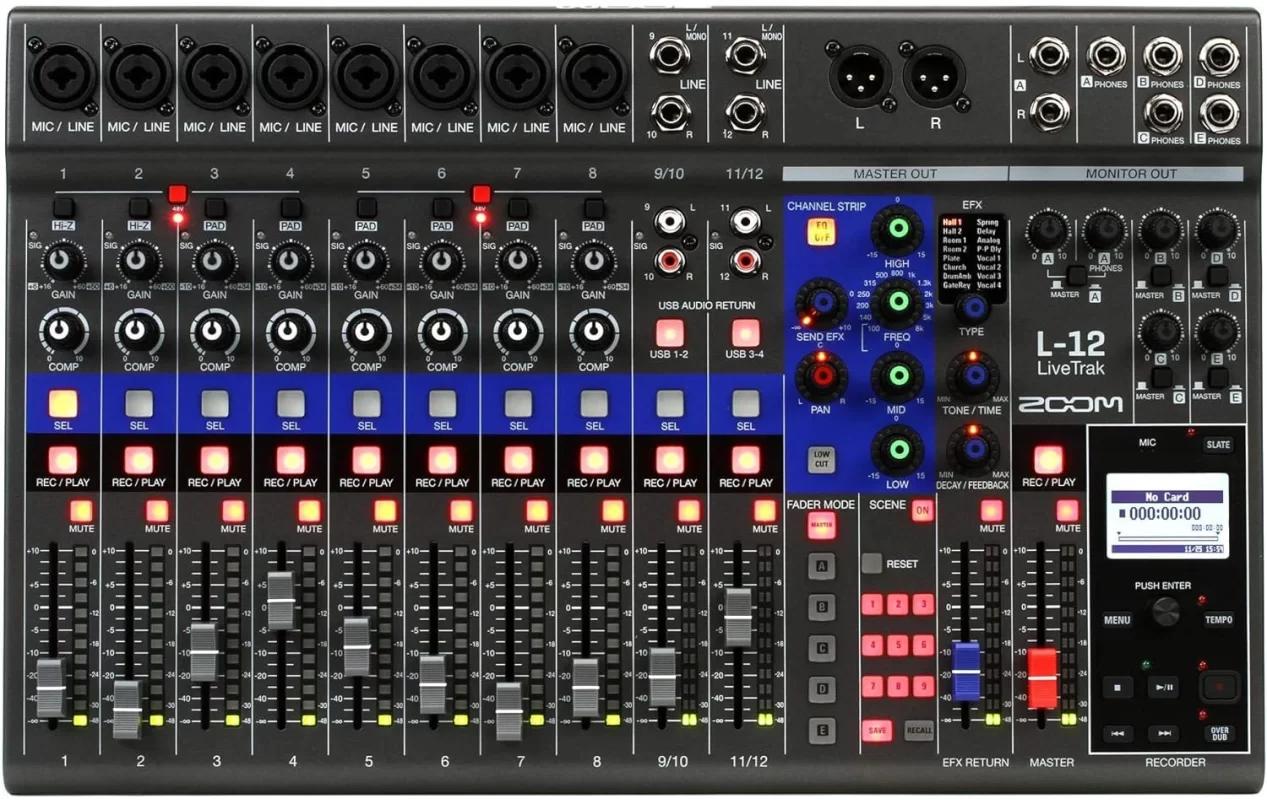Image resolution: width=1267 pixels, height=800 pixels.
Task: Mute channel 6
Action: [460, 511]
